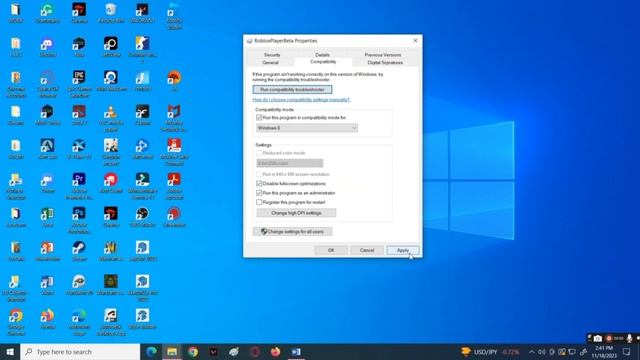Click Change settings for all users

point(292,231)
